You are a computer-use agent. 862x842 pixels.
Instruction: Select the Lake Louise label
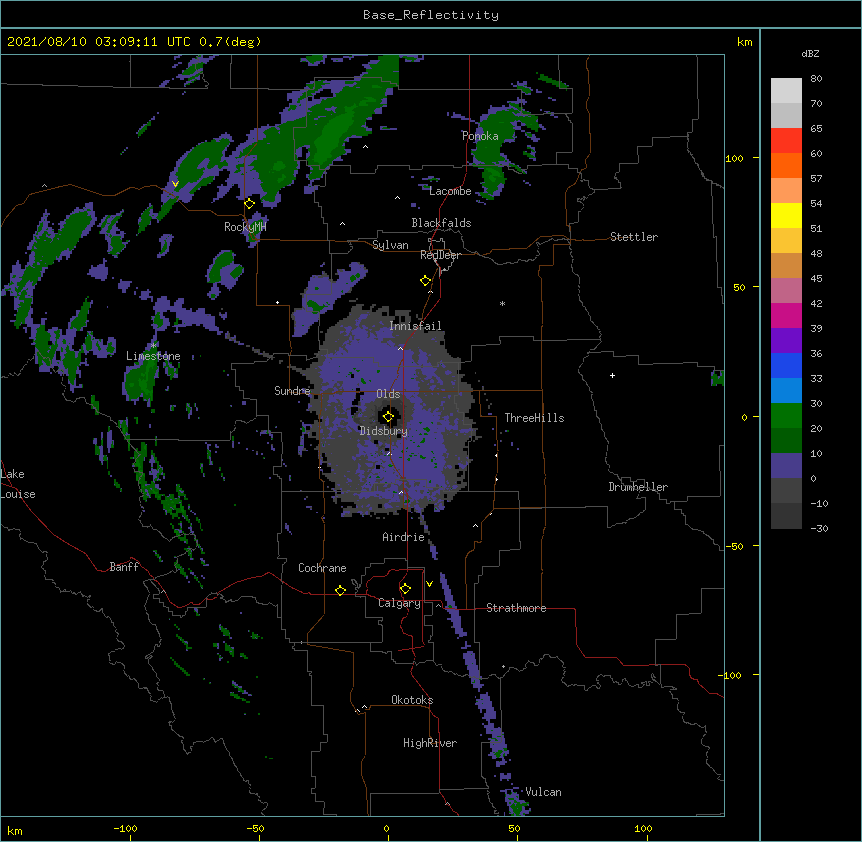(x=18, y=484)
